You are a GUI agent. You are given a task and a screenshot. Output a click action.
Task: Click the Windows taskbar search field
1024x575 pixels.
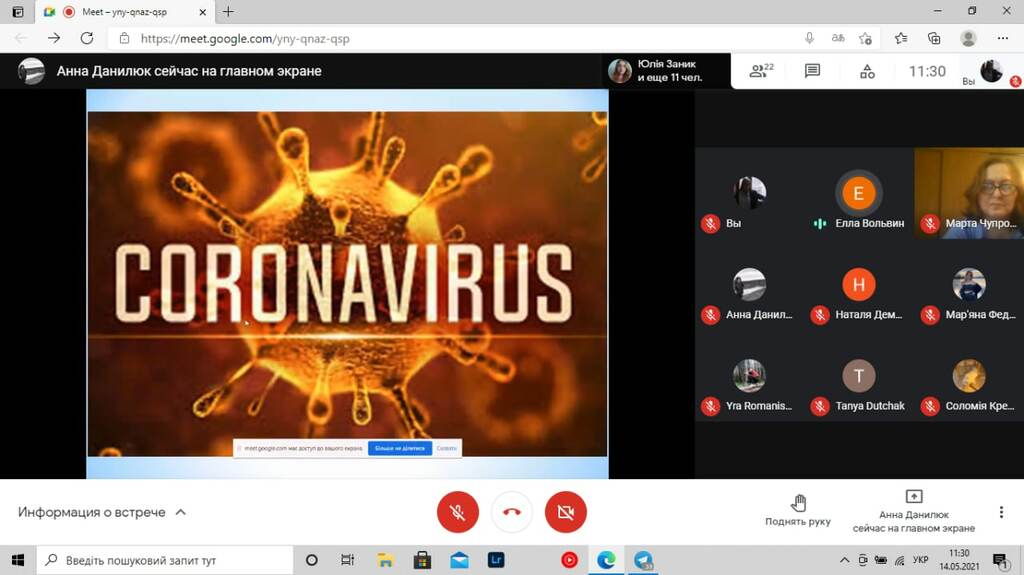pos(165,560)
